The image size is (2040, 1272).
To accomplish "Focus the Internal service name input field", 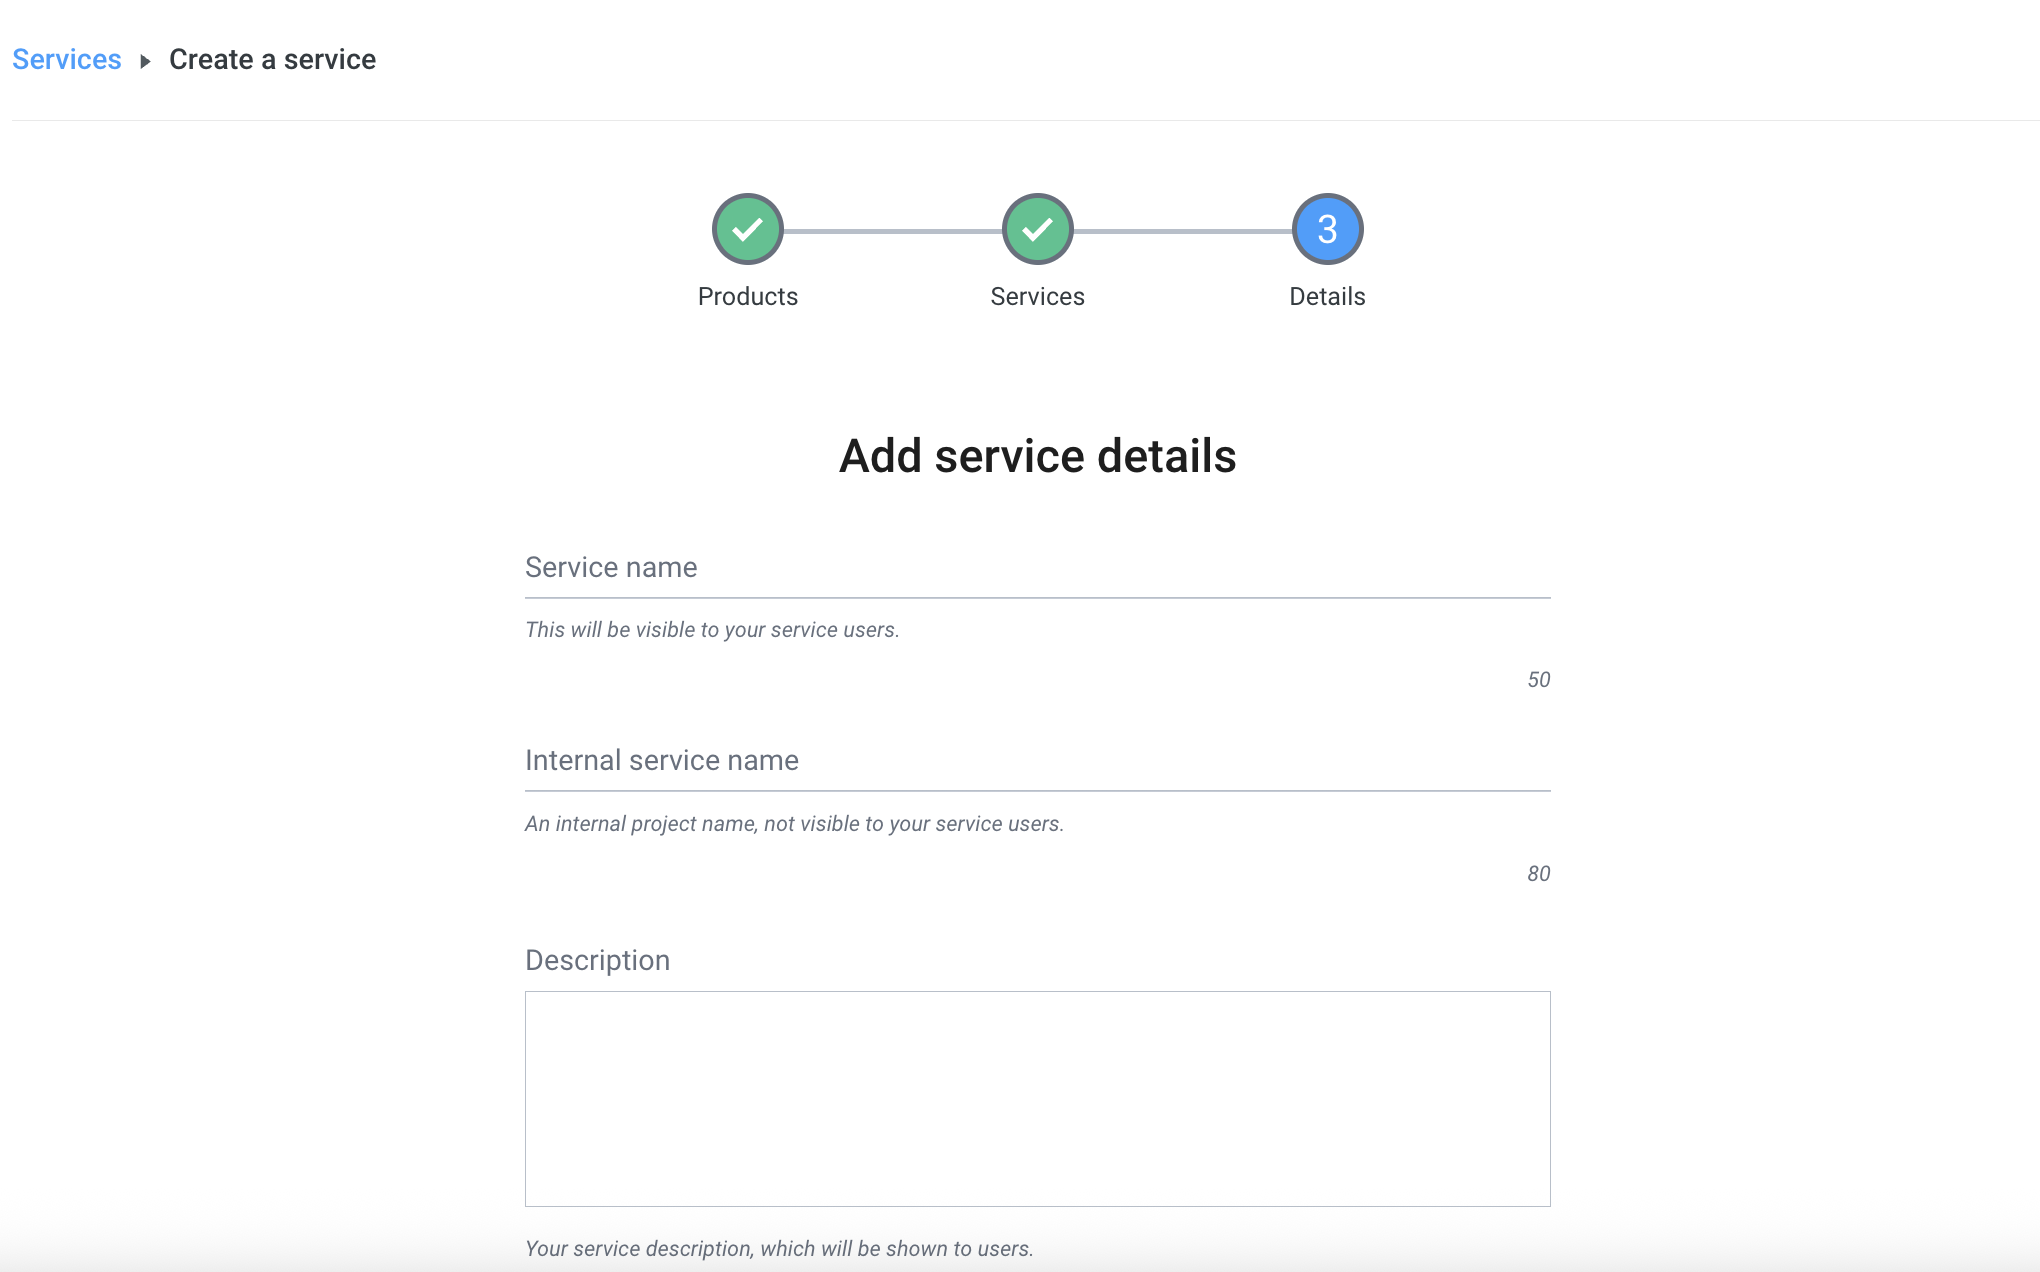I will (1037, 761).
